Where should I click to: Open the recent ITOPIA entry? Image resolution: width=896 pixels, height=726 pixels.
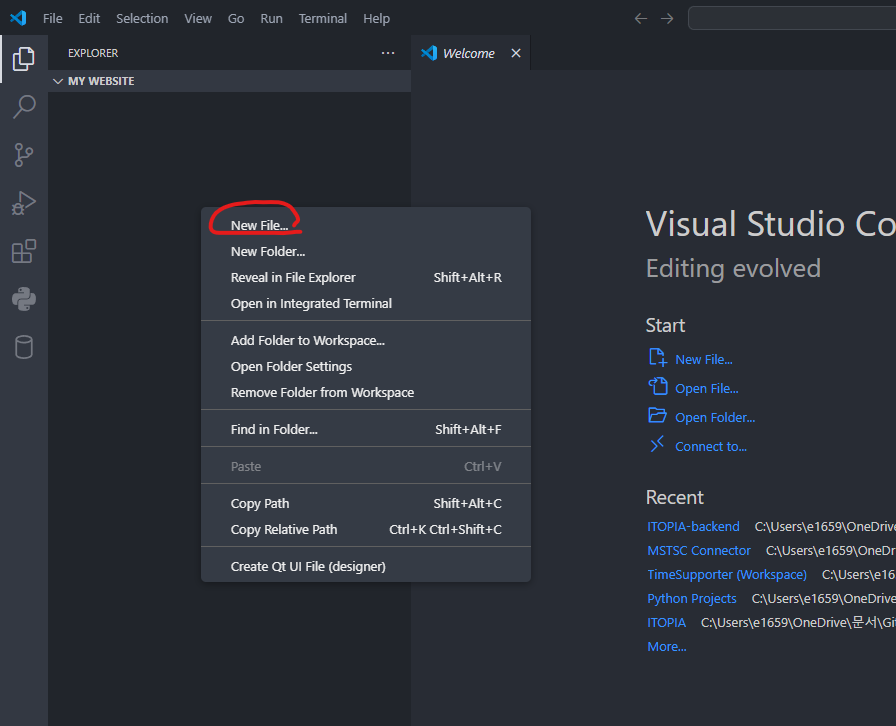(666, 623)
